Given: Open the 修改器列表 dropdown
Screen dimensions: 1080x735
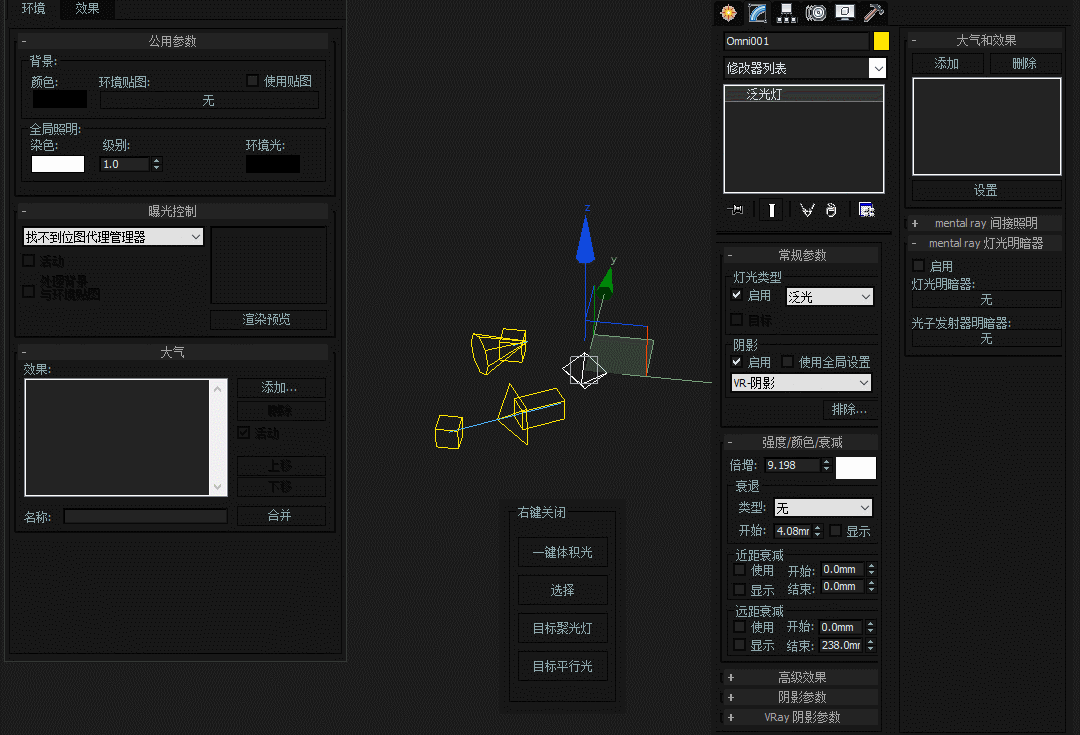Looking at the screenshot, I should [x=804, y=68].
